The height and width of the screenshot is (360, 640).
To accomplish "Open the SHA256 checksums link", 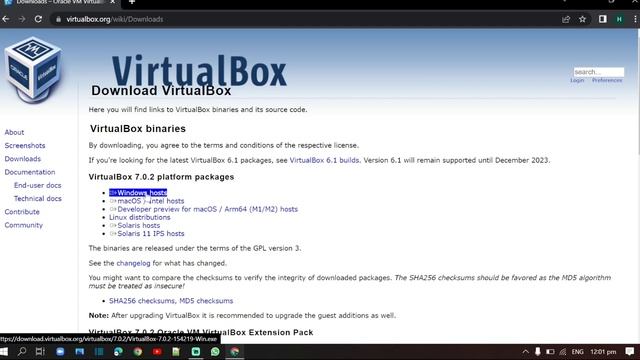I will (x=142, y=301).
